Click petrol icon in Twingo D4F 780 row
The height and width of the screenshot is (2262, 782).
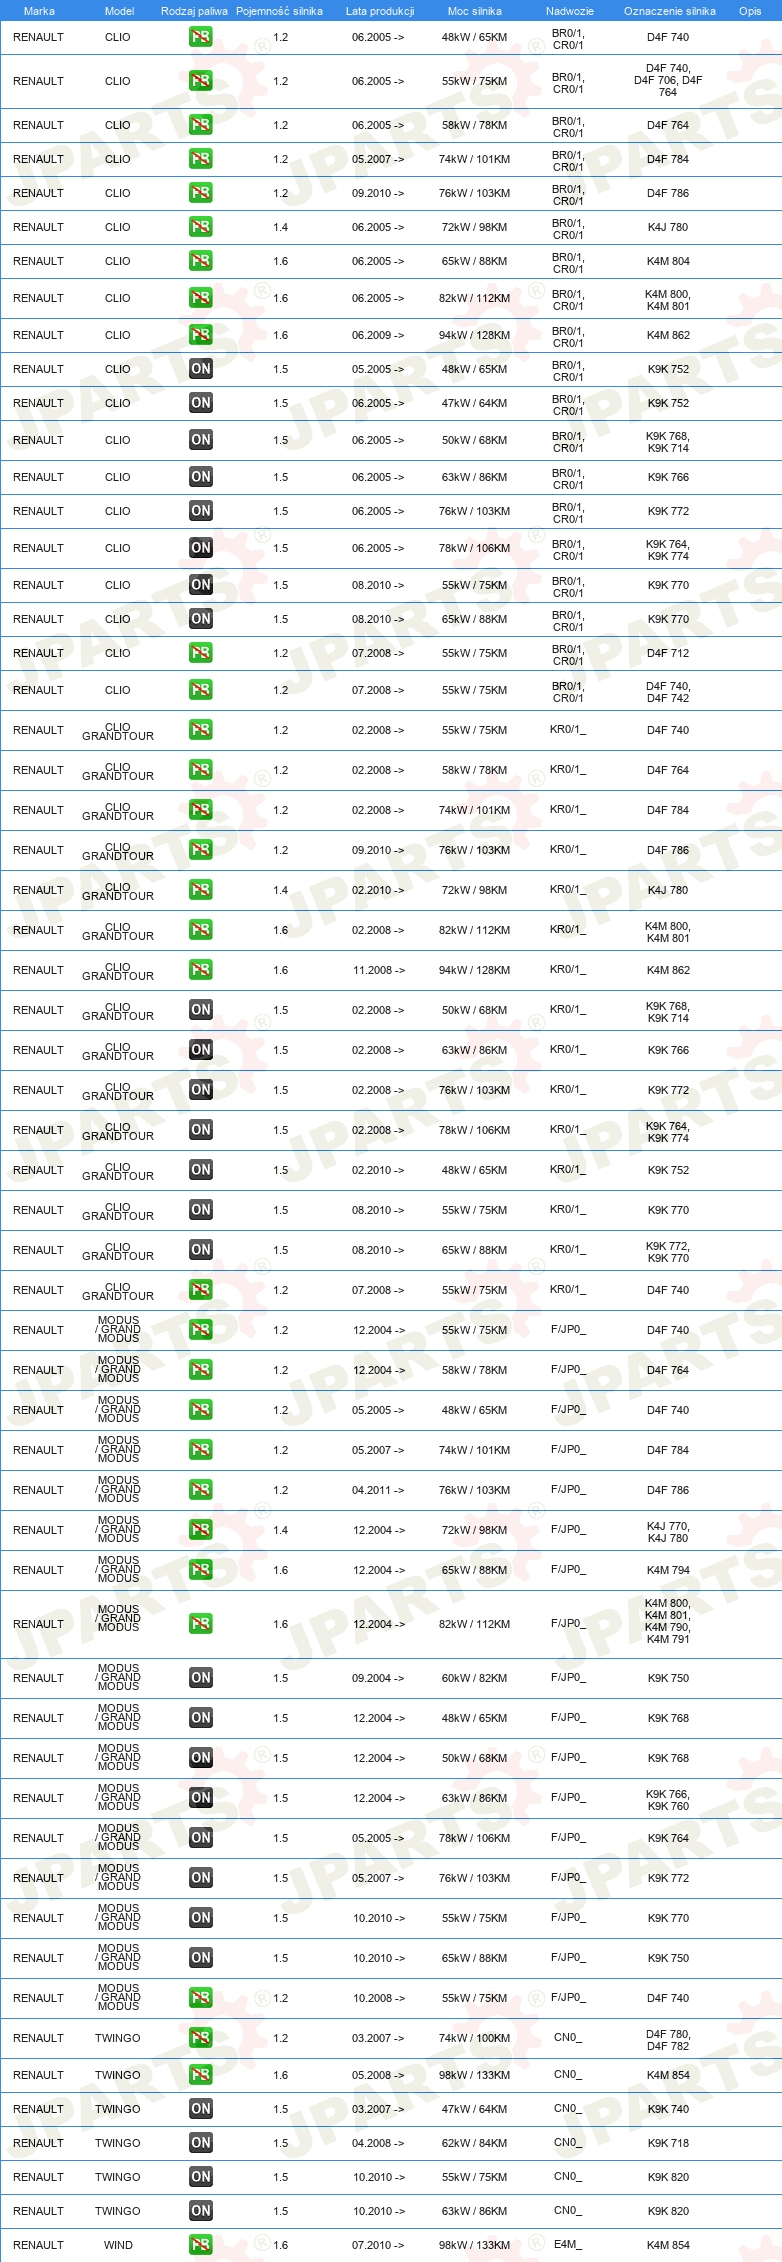pos(201,2038)
